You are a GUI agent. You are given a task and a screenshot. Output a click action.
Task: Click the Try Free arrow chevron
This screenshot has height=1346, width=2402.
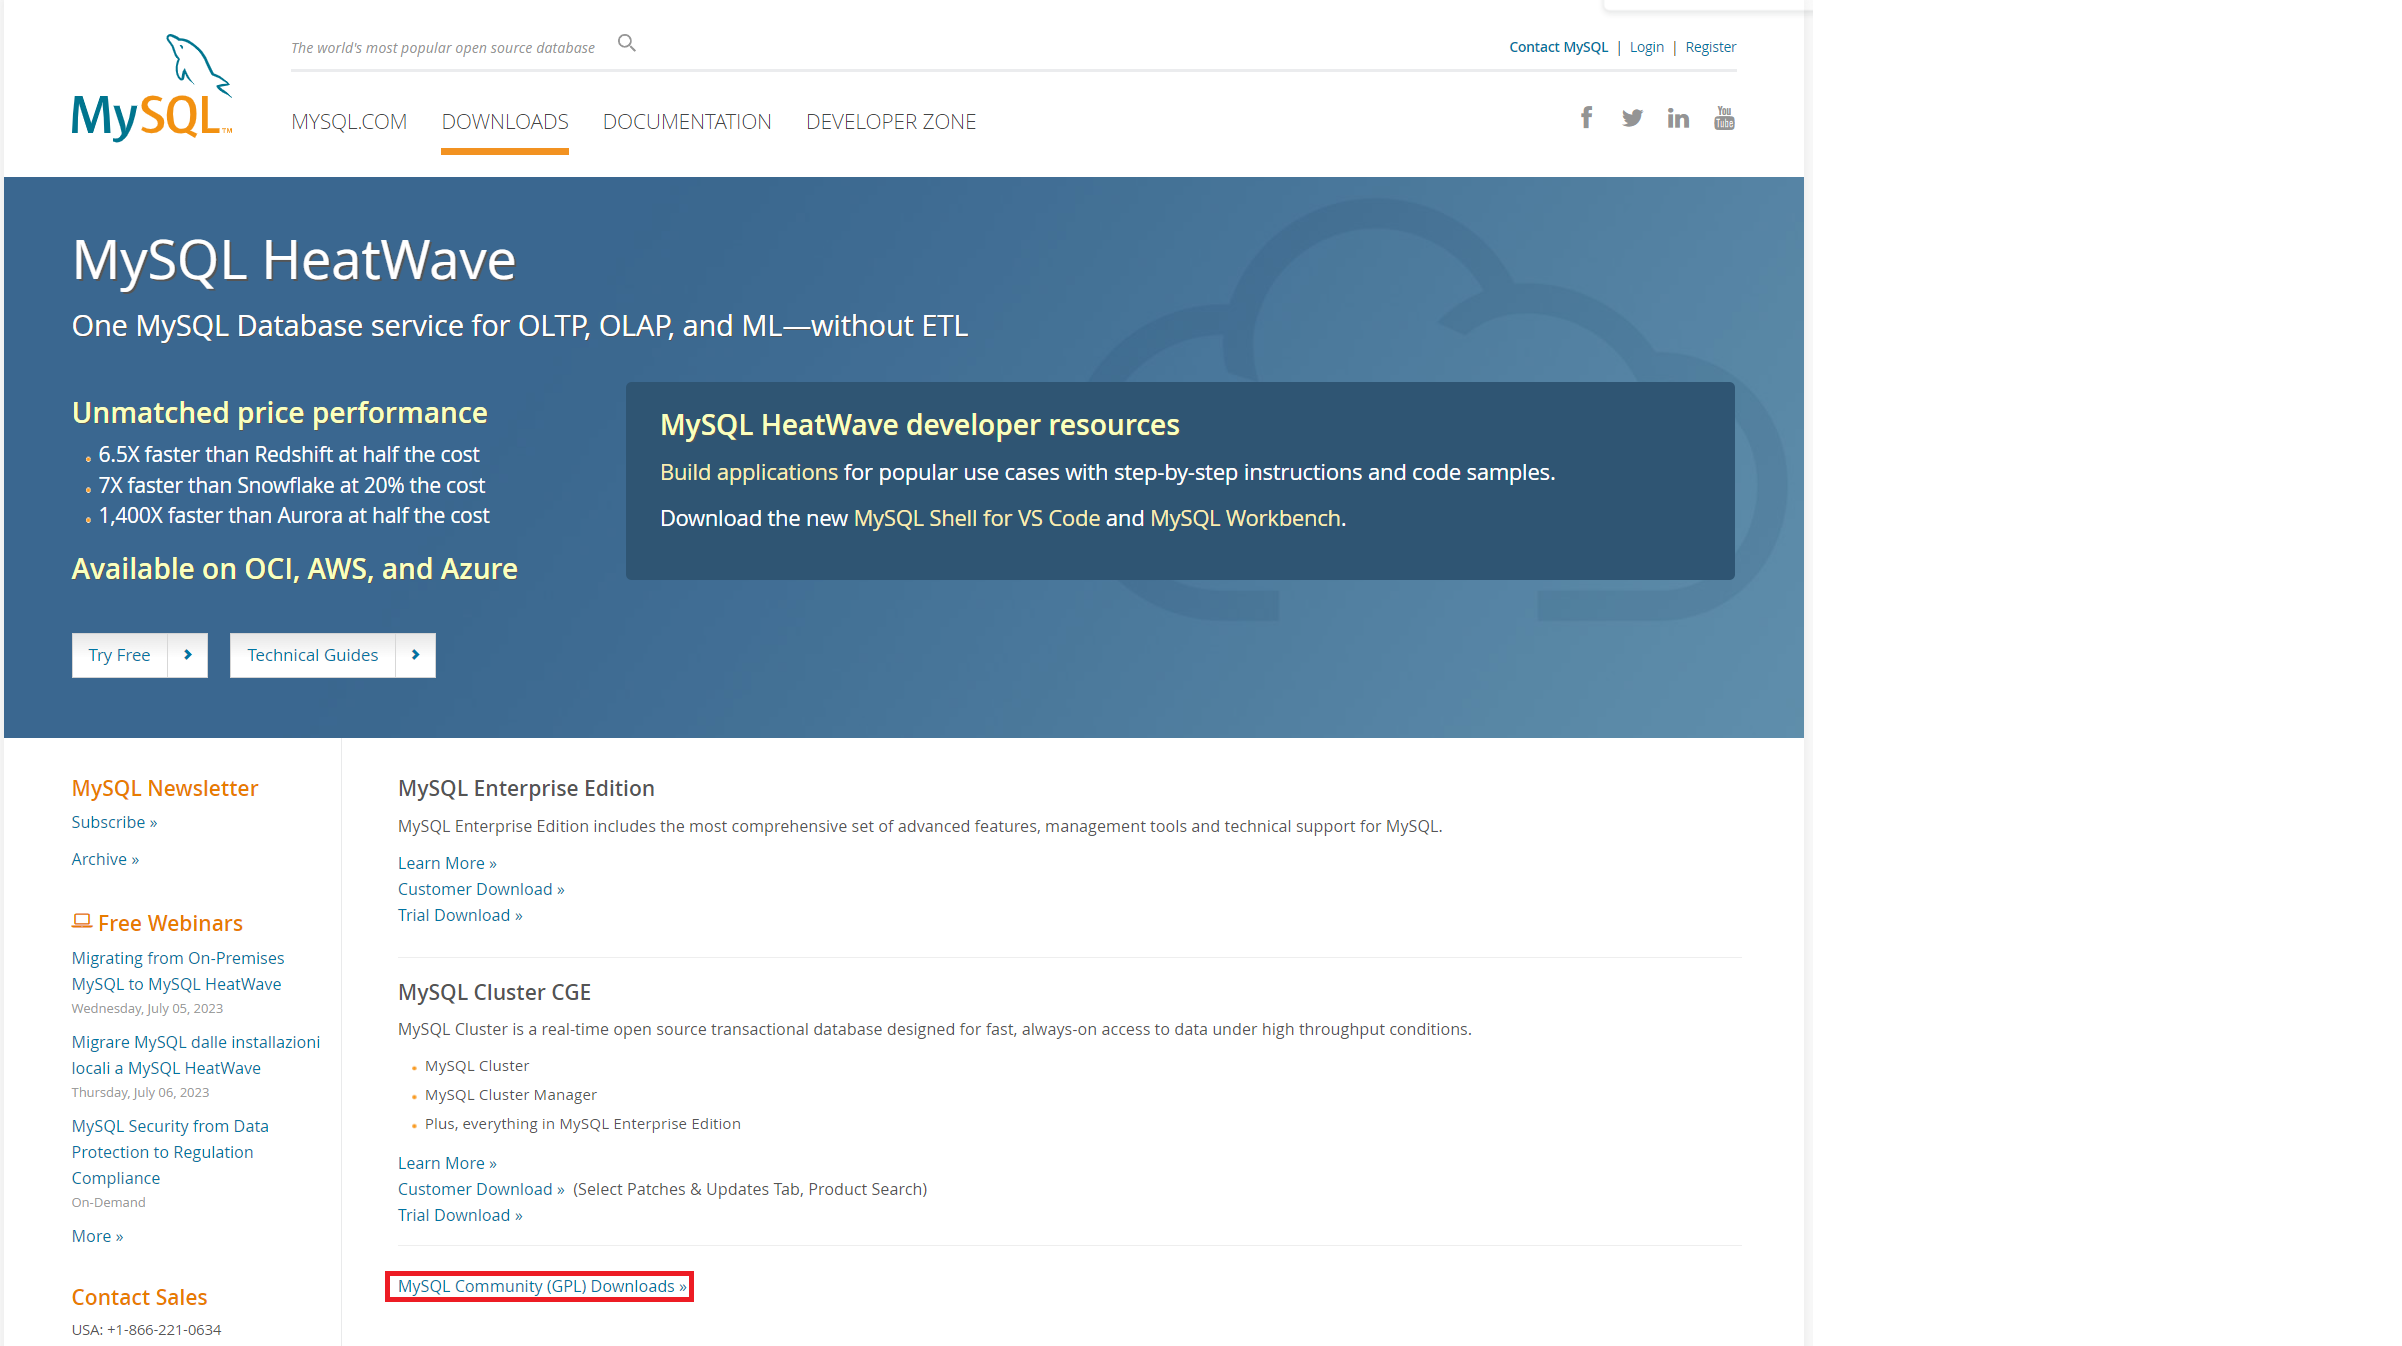(x=188, y=655)
